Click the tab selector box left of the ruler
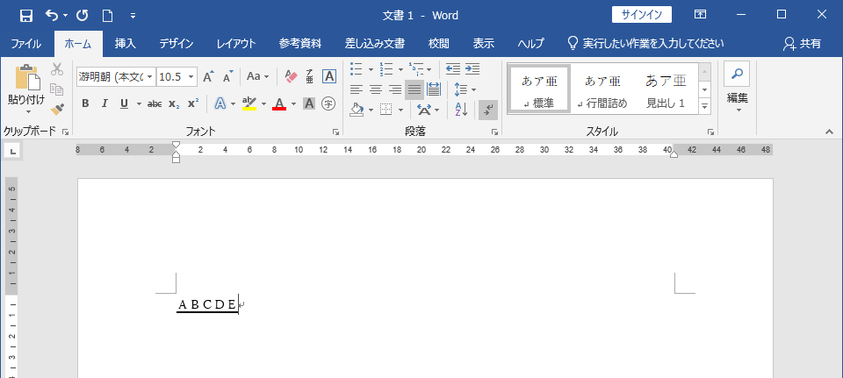The height and width of the screenshot is (378, 843). (13, 152)
